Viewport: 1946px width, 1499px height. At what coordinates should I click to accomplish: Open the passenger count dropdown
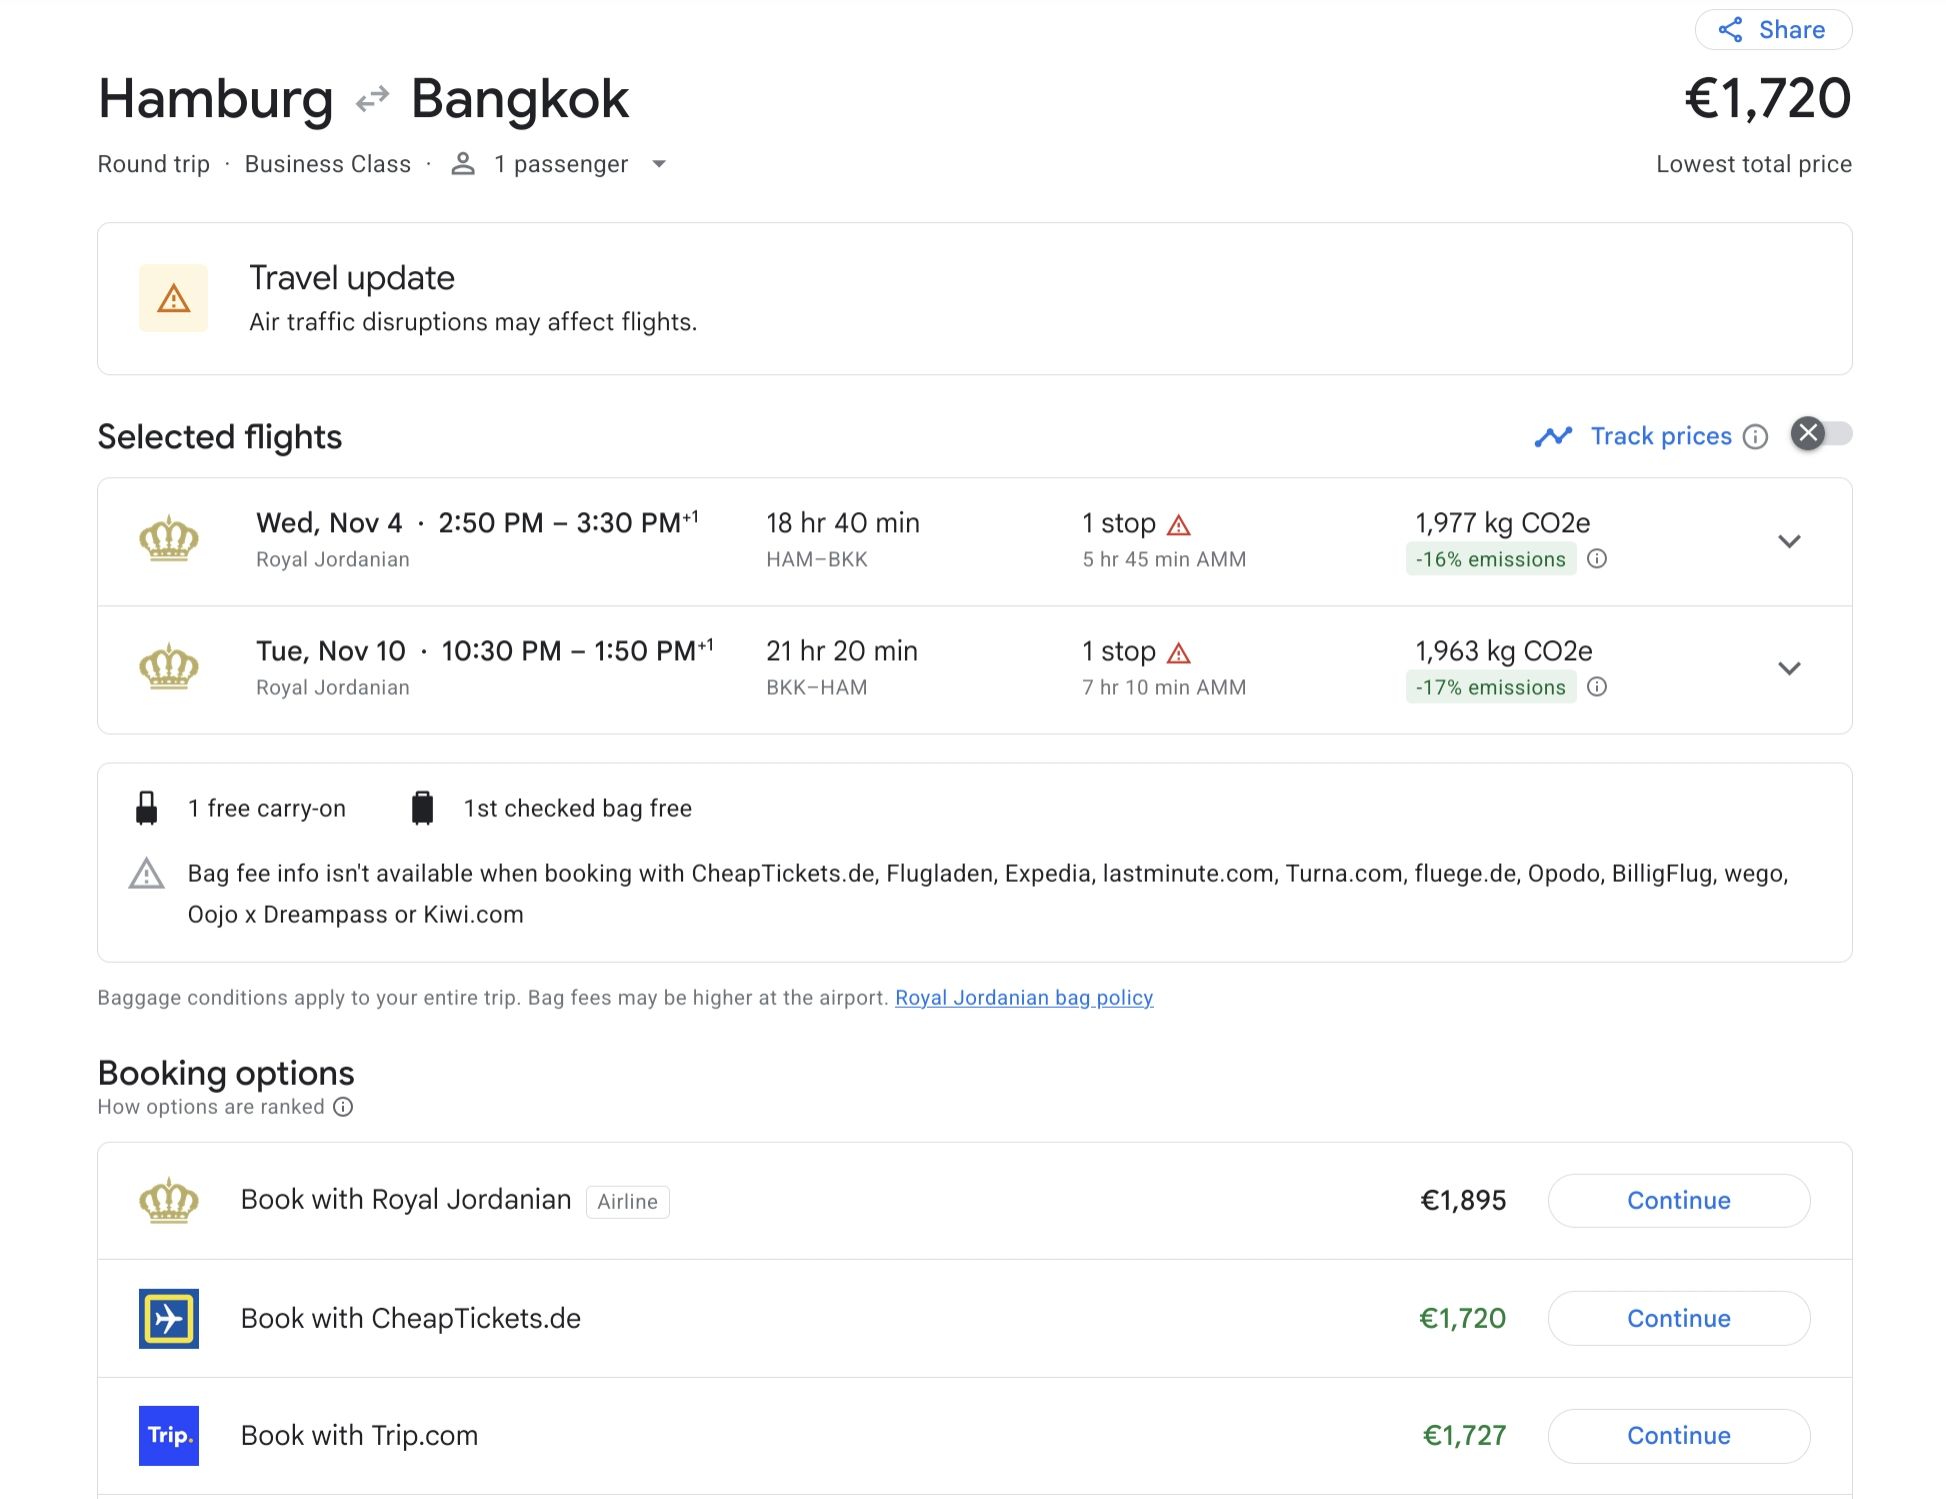pyautogui.click(x=659, y=164)
